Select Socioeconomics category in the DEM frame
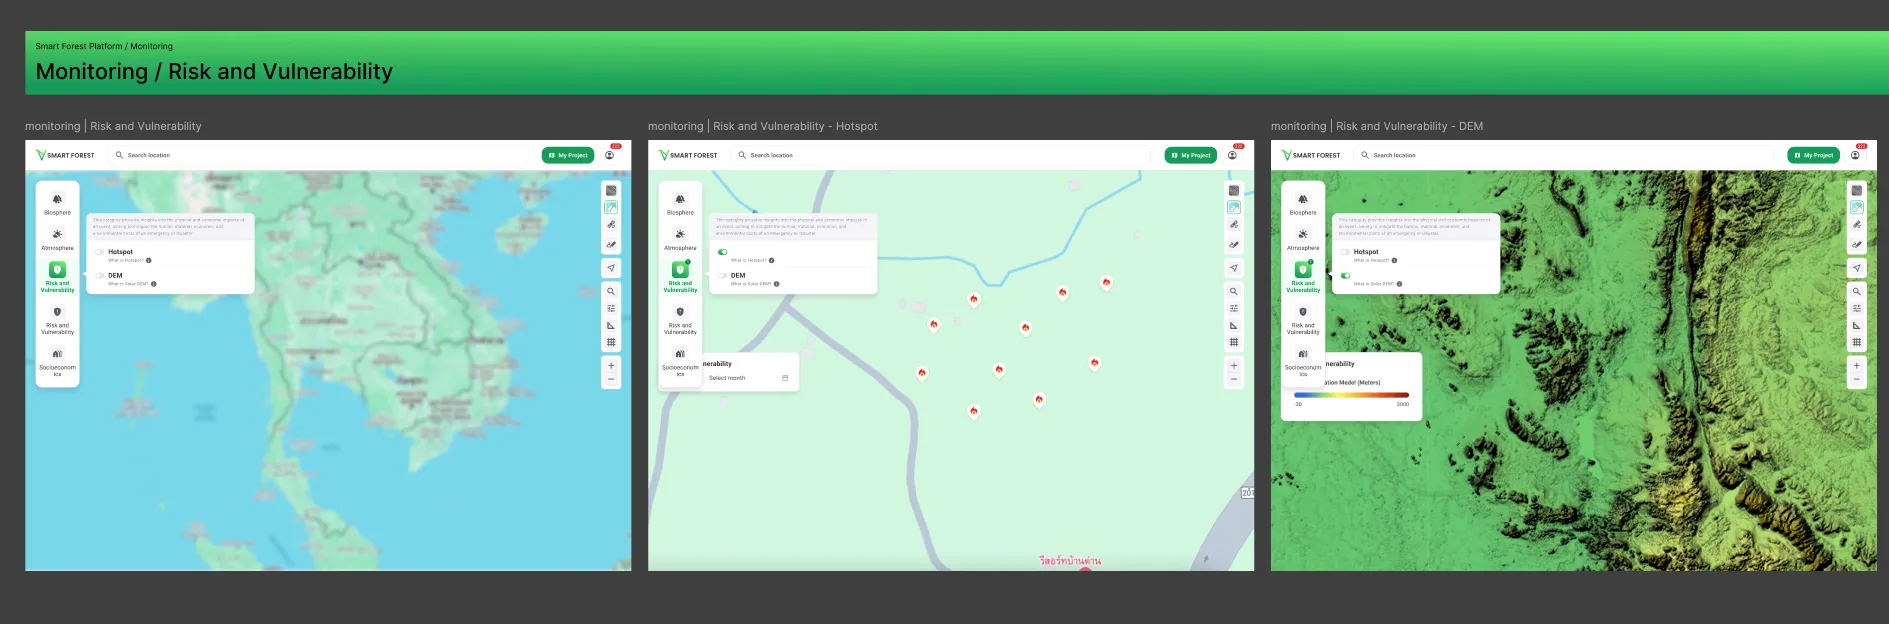 point(1303,361)
